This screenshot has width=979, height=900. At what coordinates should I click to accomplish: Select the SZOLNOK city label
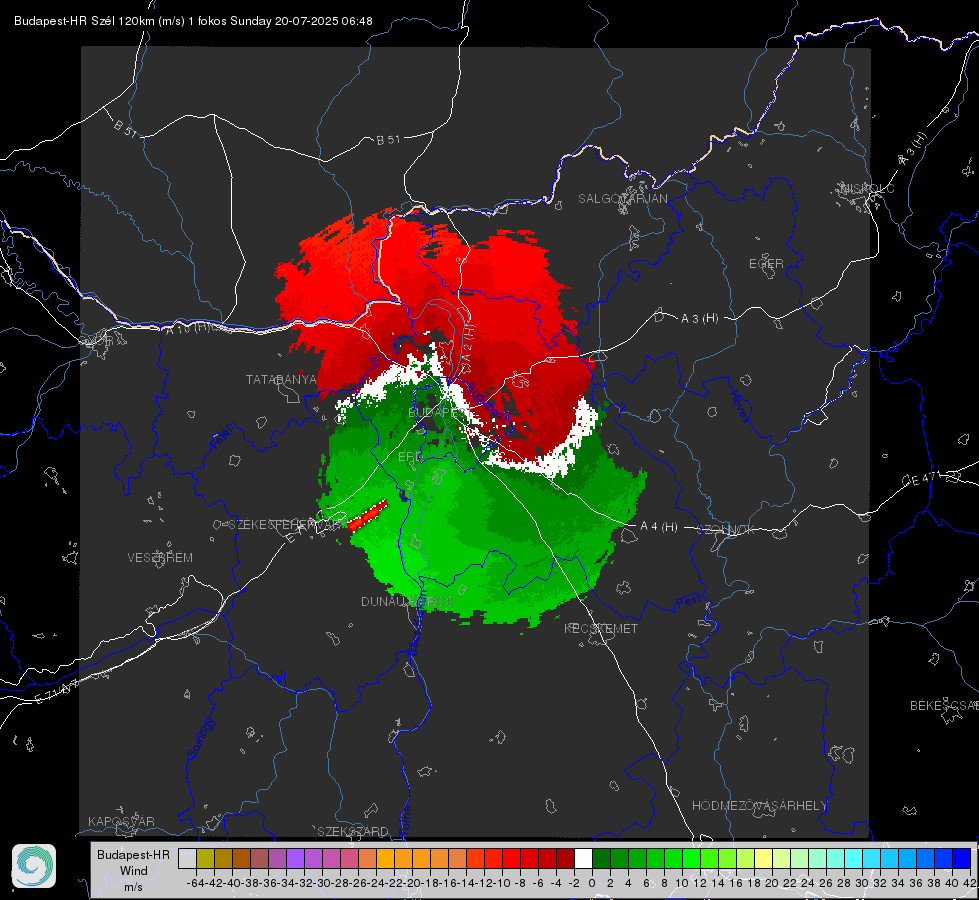(728, 530)
